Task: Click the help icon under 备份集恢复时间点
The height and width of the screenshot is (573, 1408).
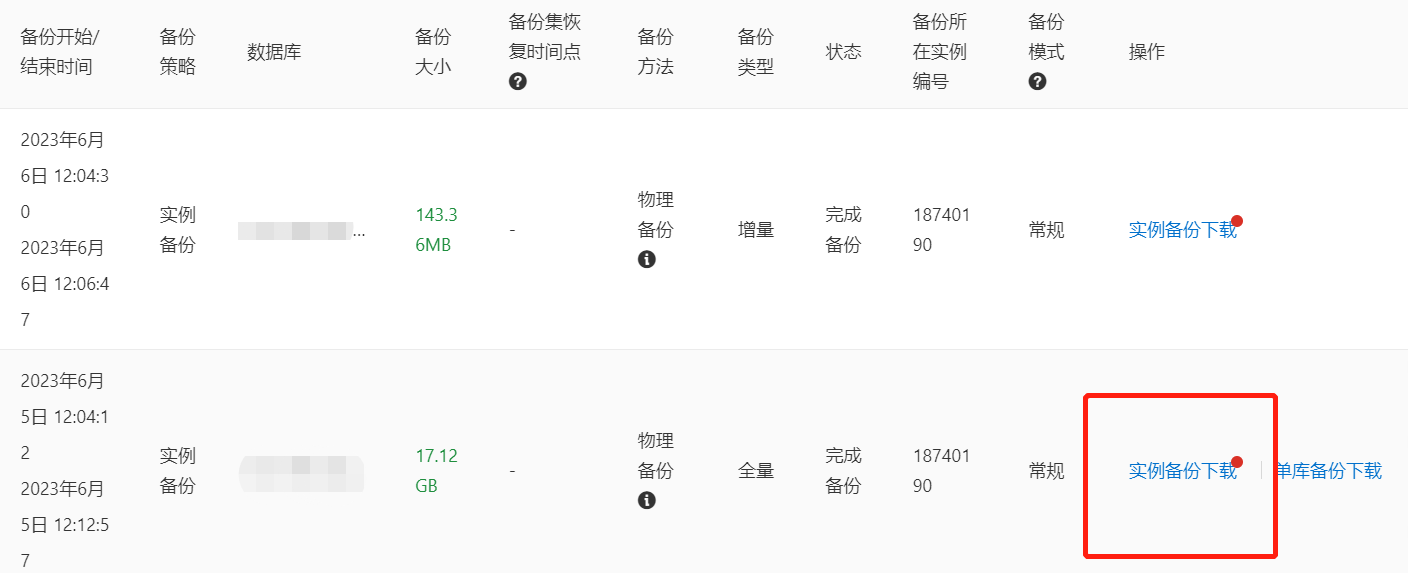Action: click(x=517, y=82)
